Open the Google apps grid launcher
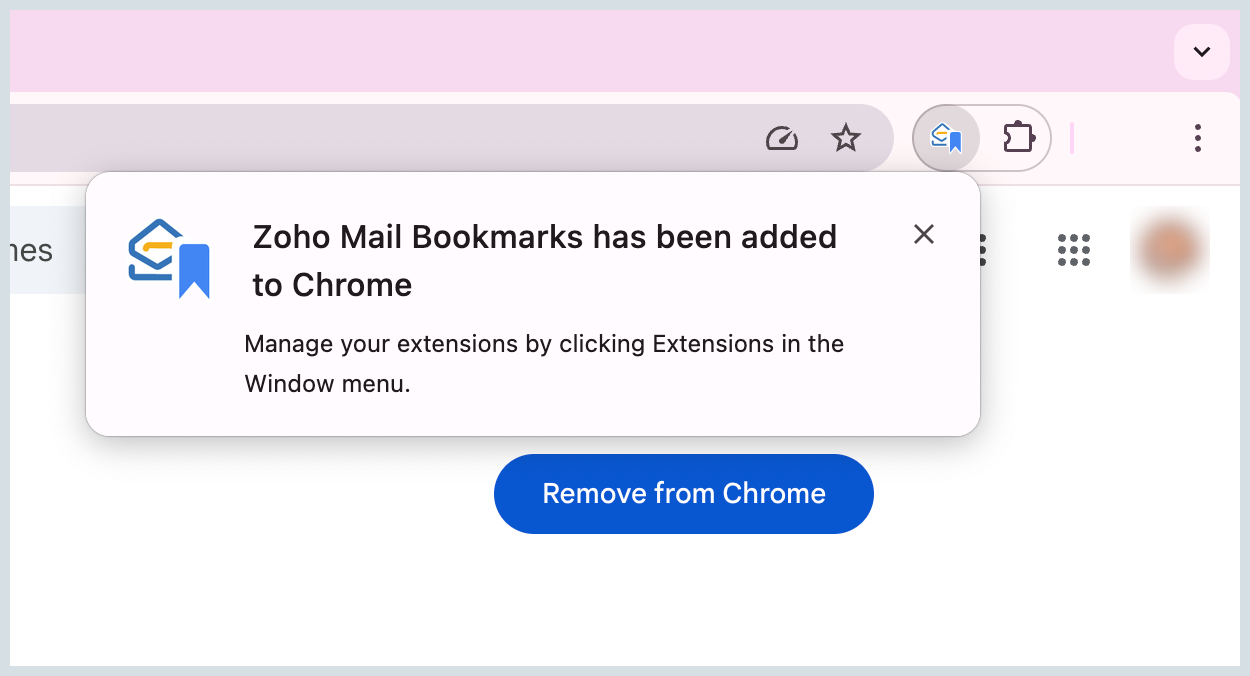 1073,250
